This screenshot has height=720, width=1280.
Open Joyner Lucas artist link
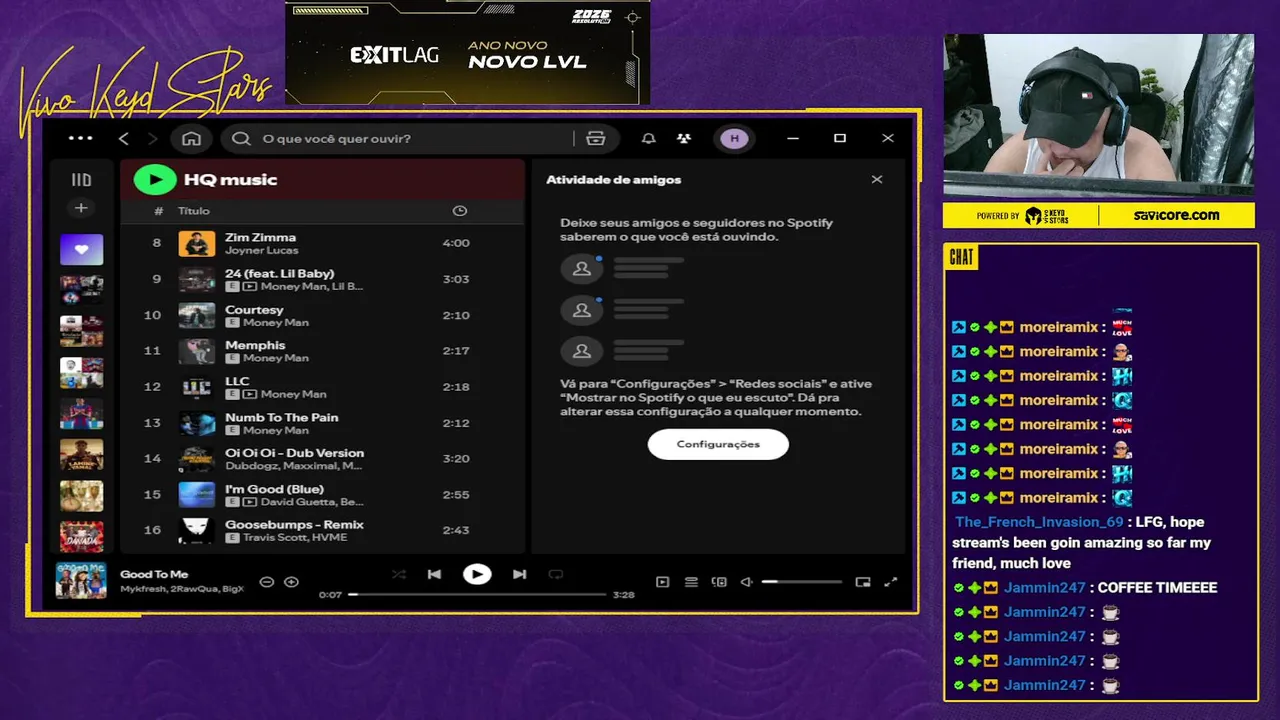[x=262, y=250]
